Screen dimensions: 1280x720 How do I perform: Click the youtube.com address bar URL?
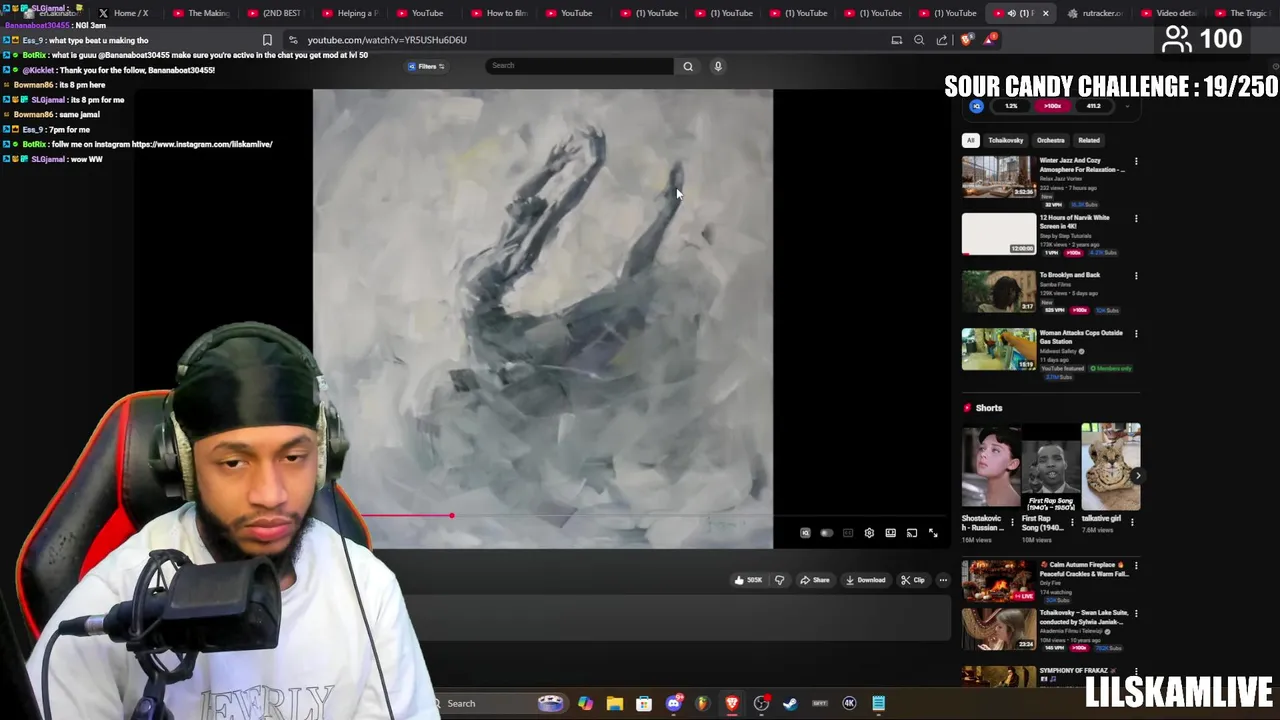[x=387, y=40]
